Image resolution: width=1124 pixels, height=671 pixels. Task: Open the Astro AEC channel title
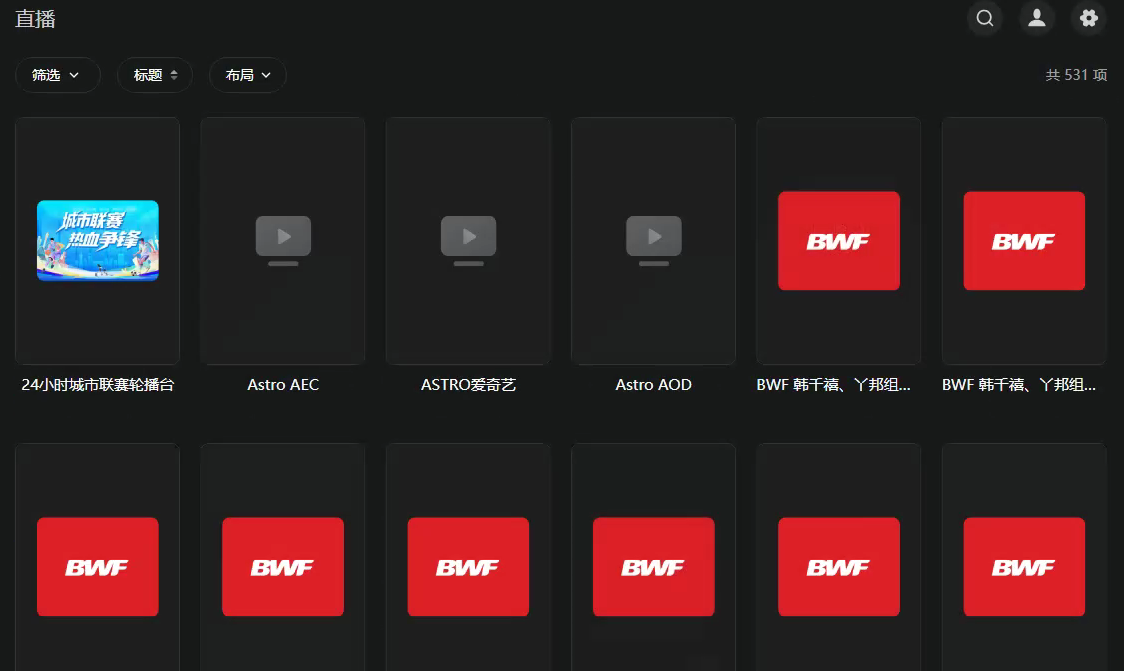pyautogui.click(x=283, y=385)
